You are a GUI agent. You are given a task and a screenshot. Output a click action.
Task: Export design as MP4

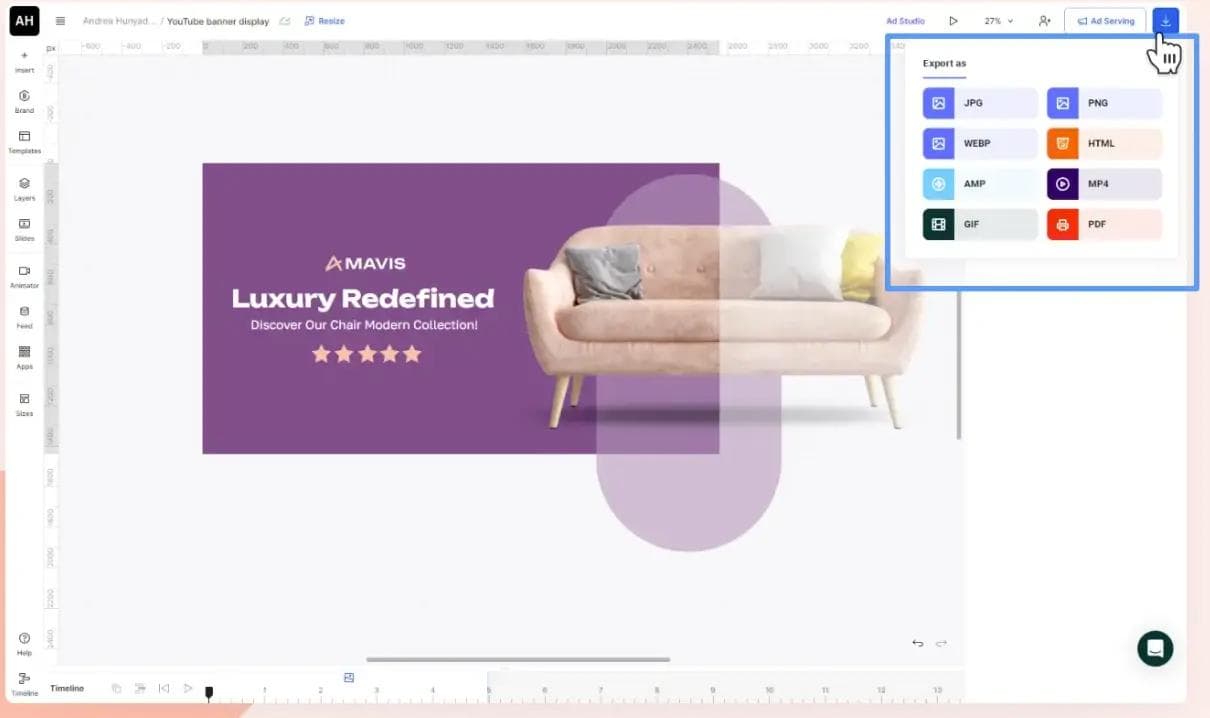[x=1104, y=184]
